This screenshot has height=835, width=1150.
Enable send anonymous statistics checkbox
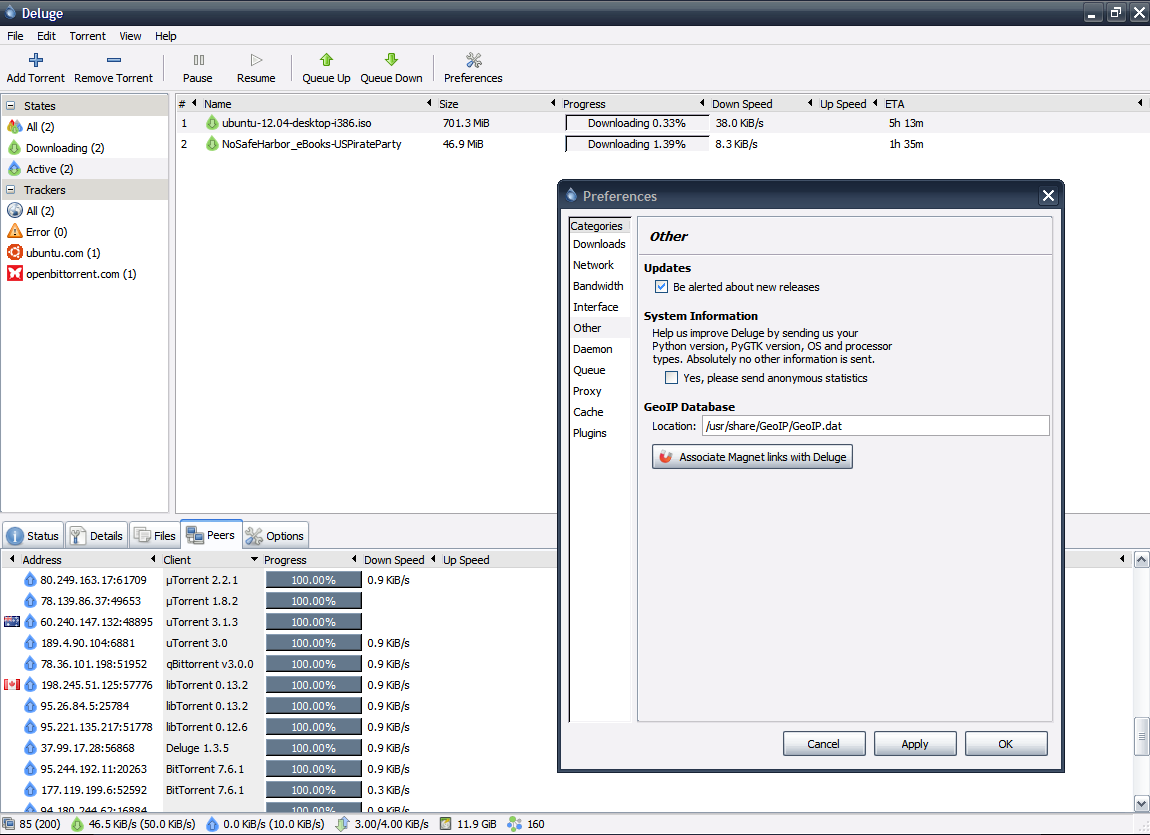(671, 378)
